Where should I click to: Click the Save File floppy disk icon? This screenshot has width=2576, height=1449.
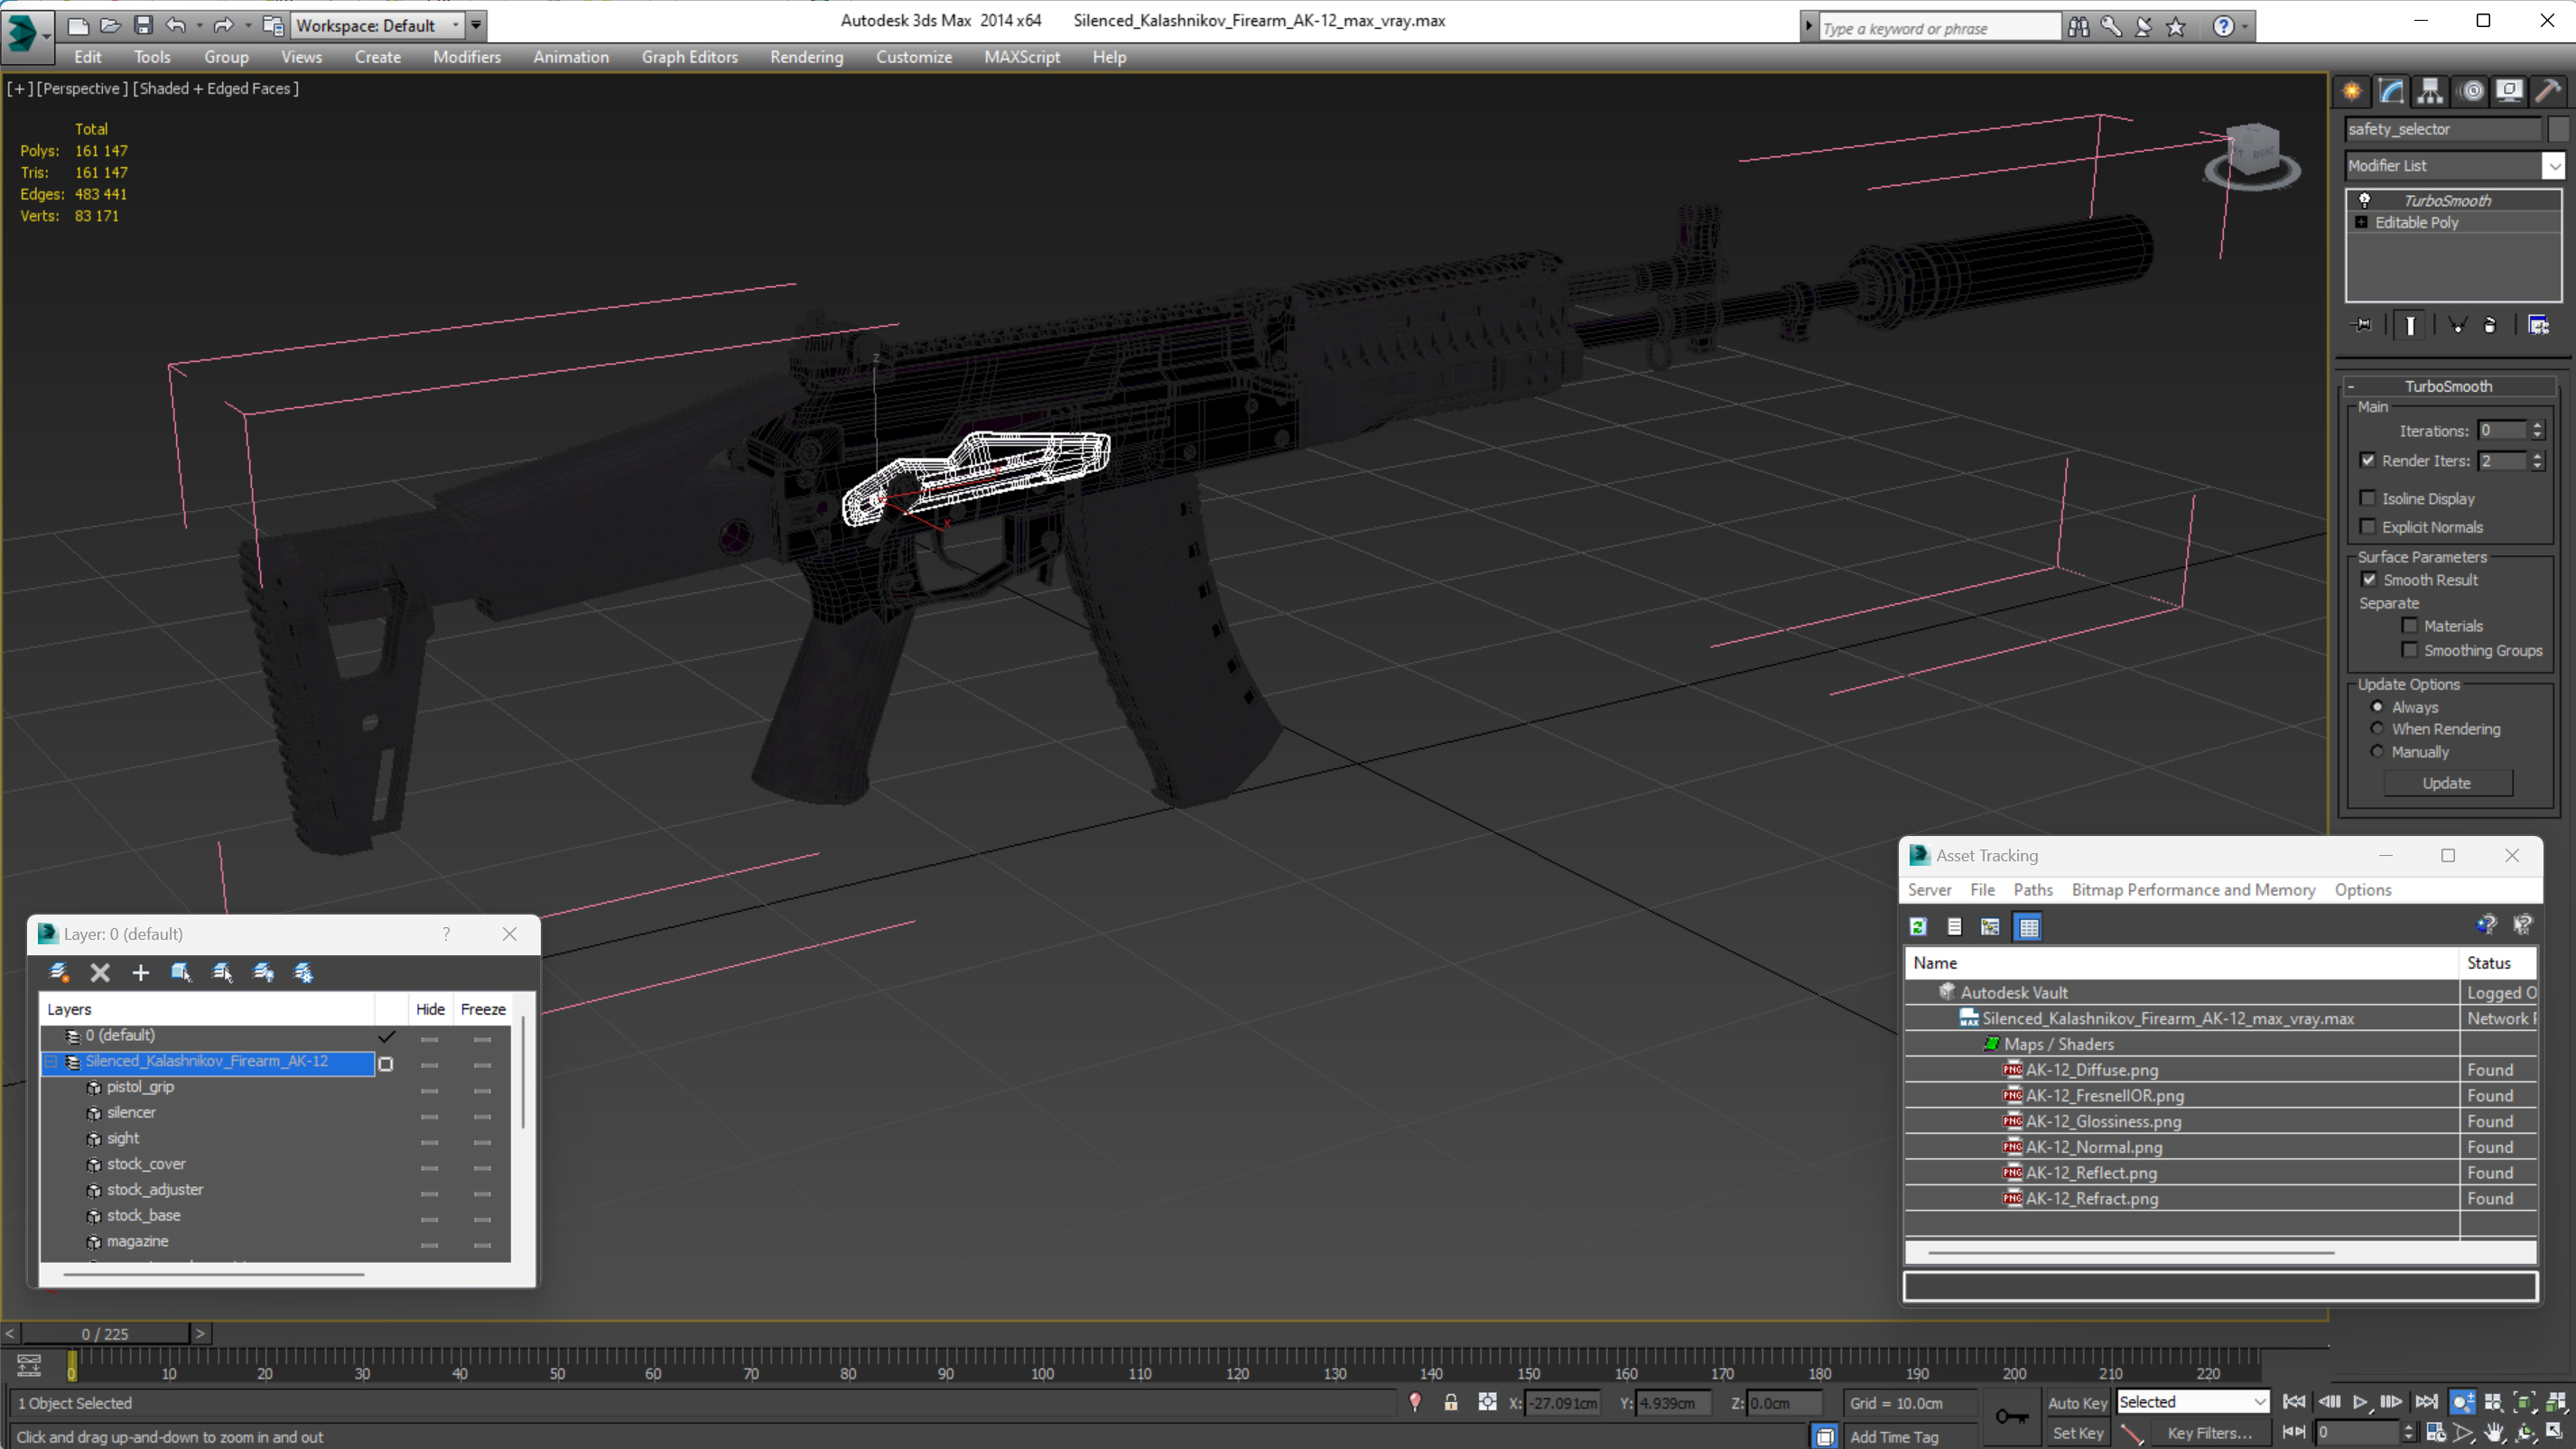click(143, 25)
